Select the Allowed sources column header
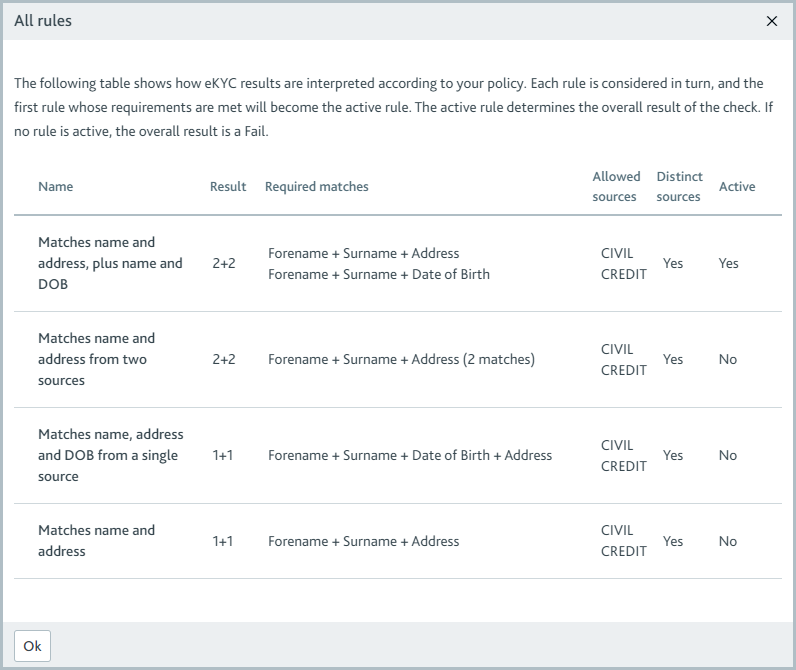This screenshot has height=670, width=796. pos(616,186)
